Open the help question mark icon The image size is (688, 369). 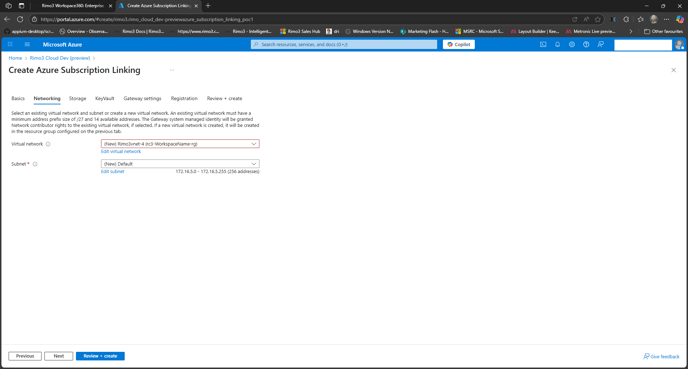click(x=586, y=44)
